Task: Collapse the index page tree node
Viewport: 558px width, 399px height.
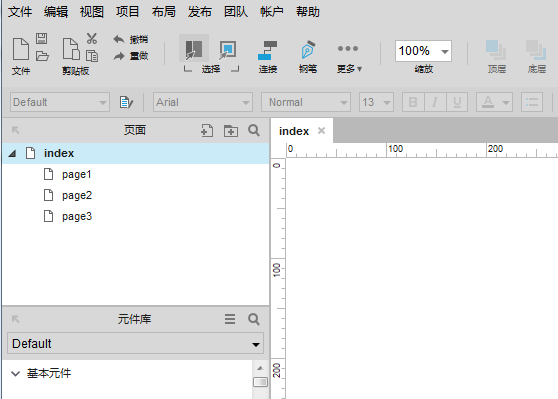Action: (12, 153)
